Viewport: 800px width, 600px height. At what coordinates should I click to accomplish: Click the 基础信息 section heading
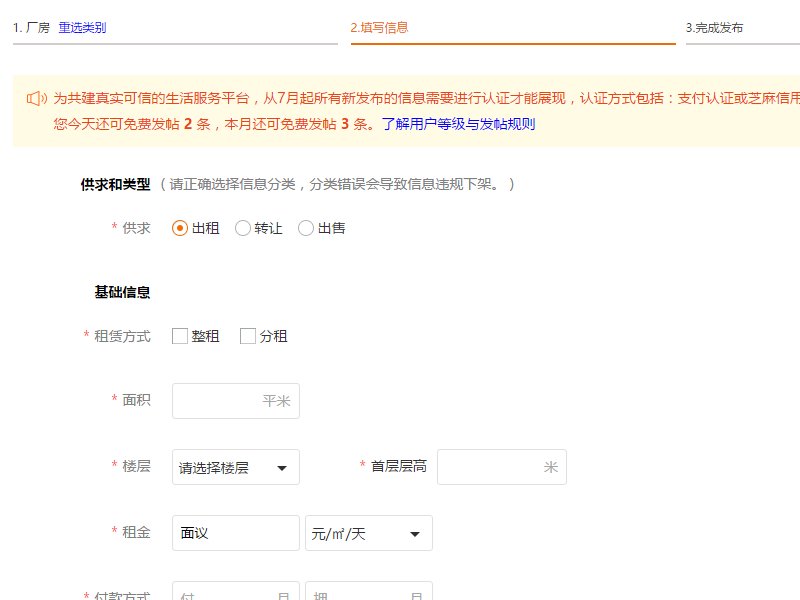pyautogui.click(x=122, y=292)
